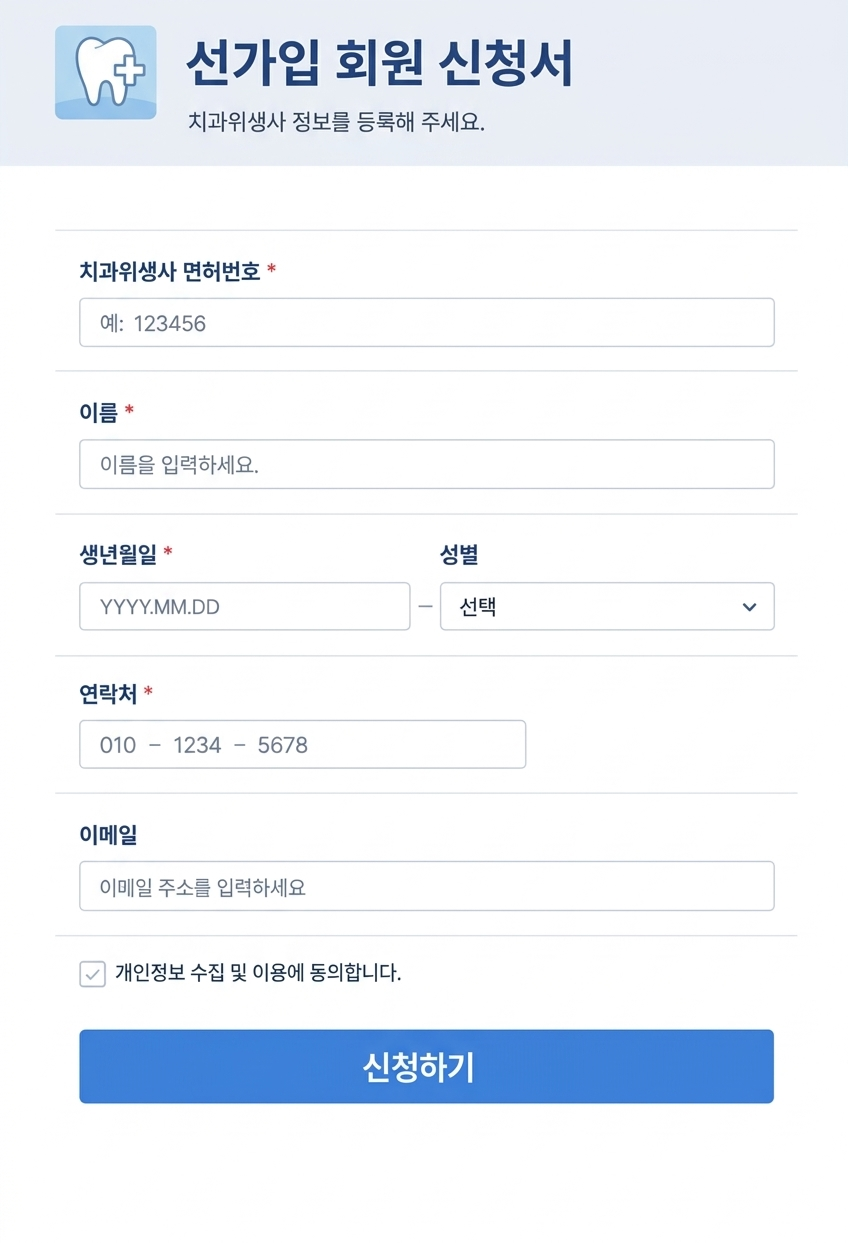Click the consent agreement text 개인정보 수집 및 이용에 동의합니다

click(257, 972)
